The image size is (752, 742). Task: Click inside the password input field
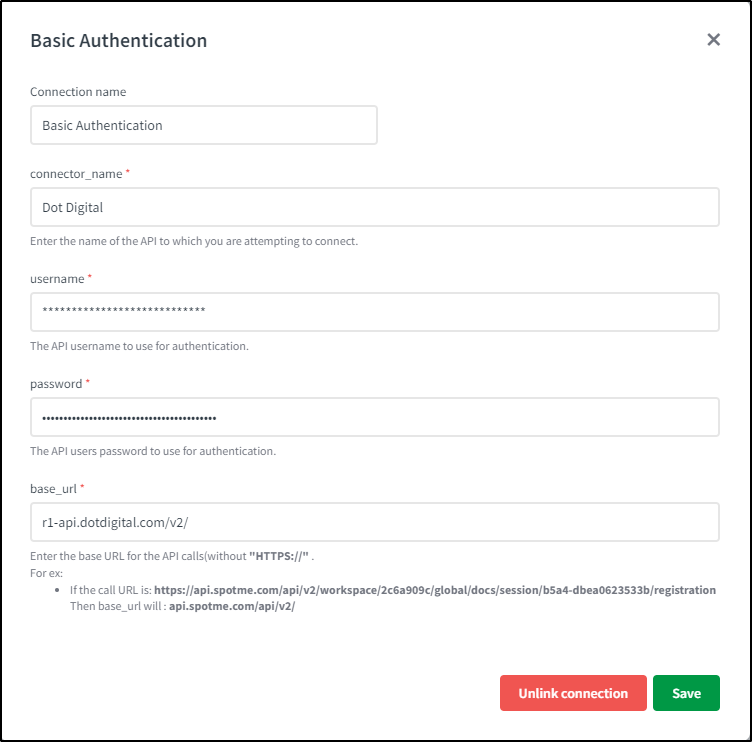tap(375, 417)
